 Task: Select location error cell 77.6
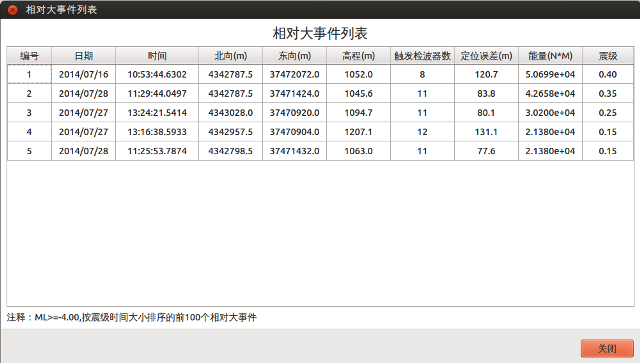pos(486,151)
